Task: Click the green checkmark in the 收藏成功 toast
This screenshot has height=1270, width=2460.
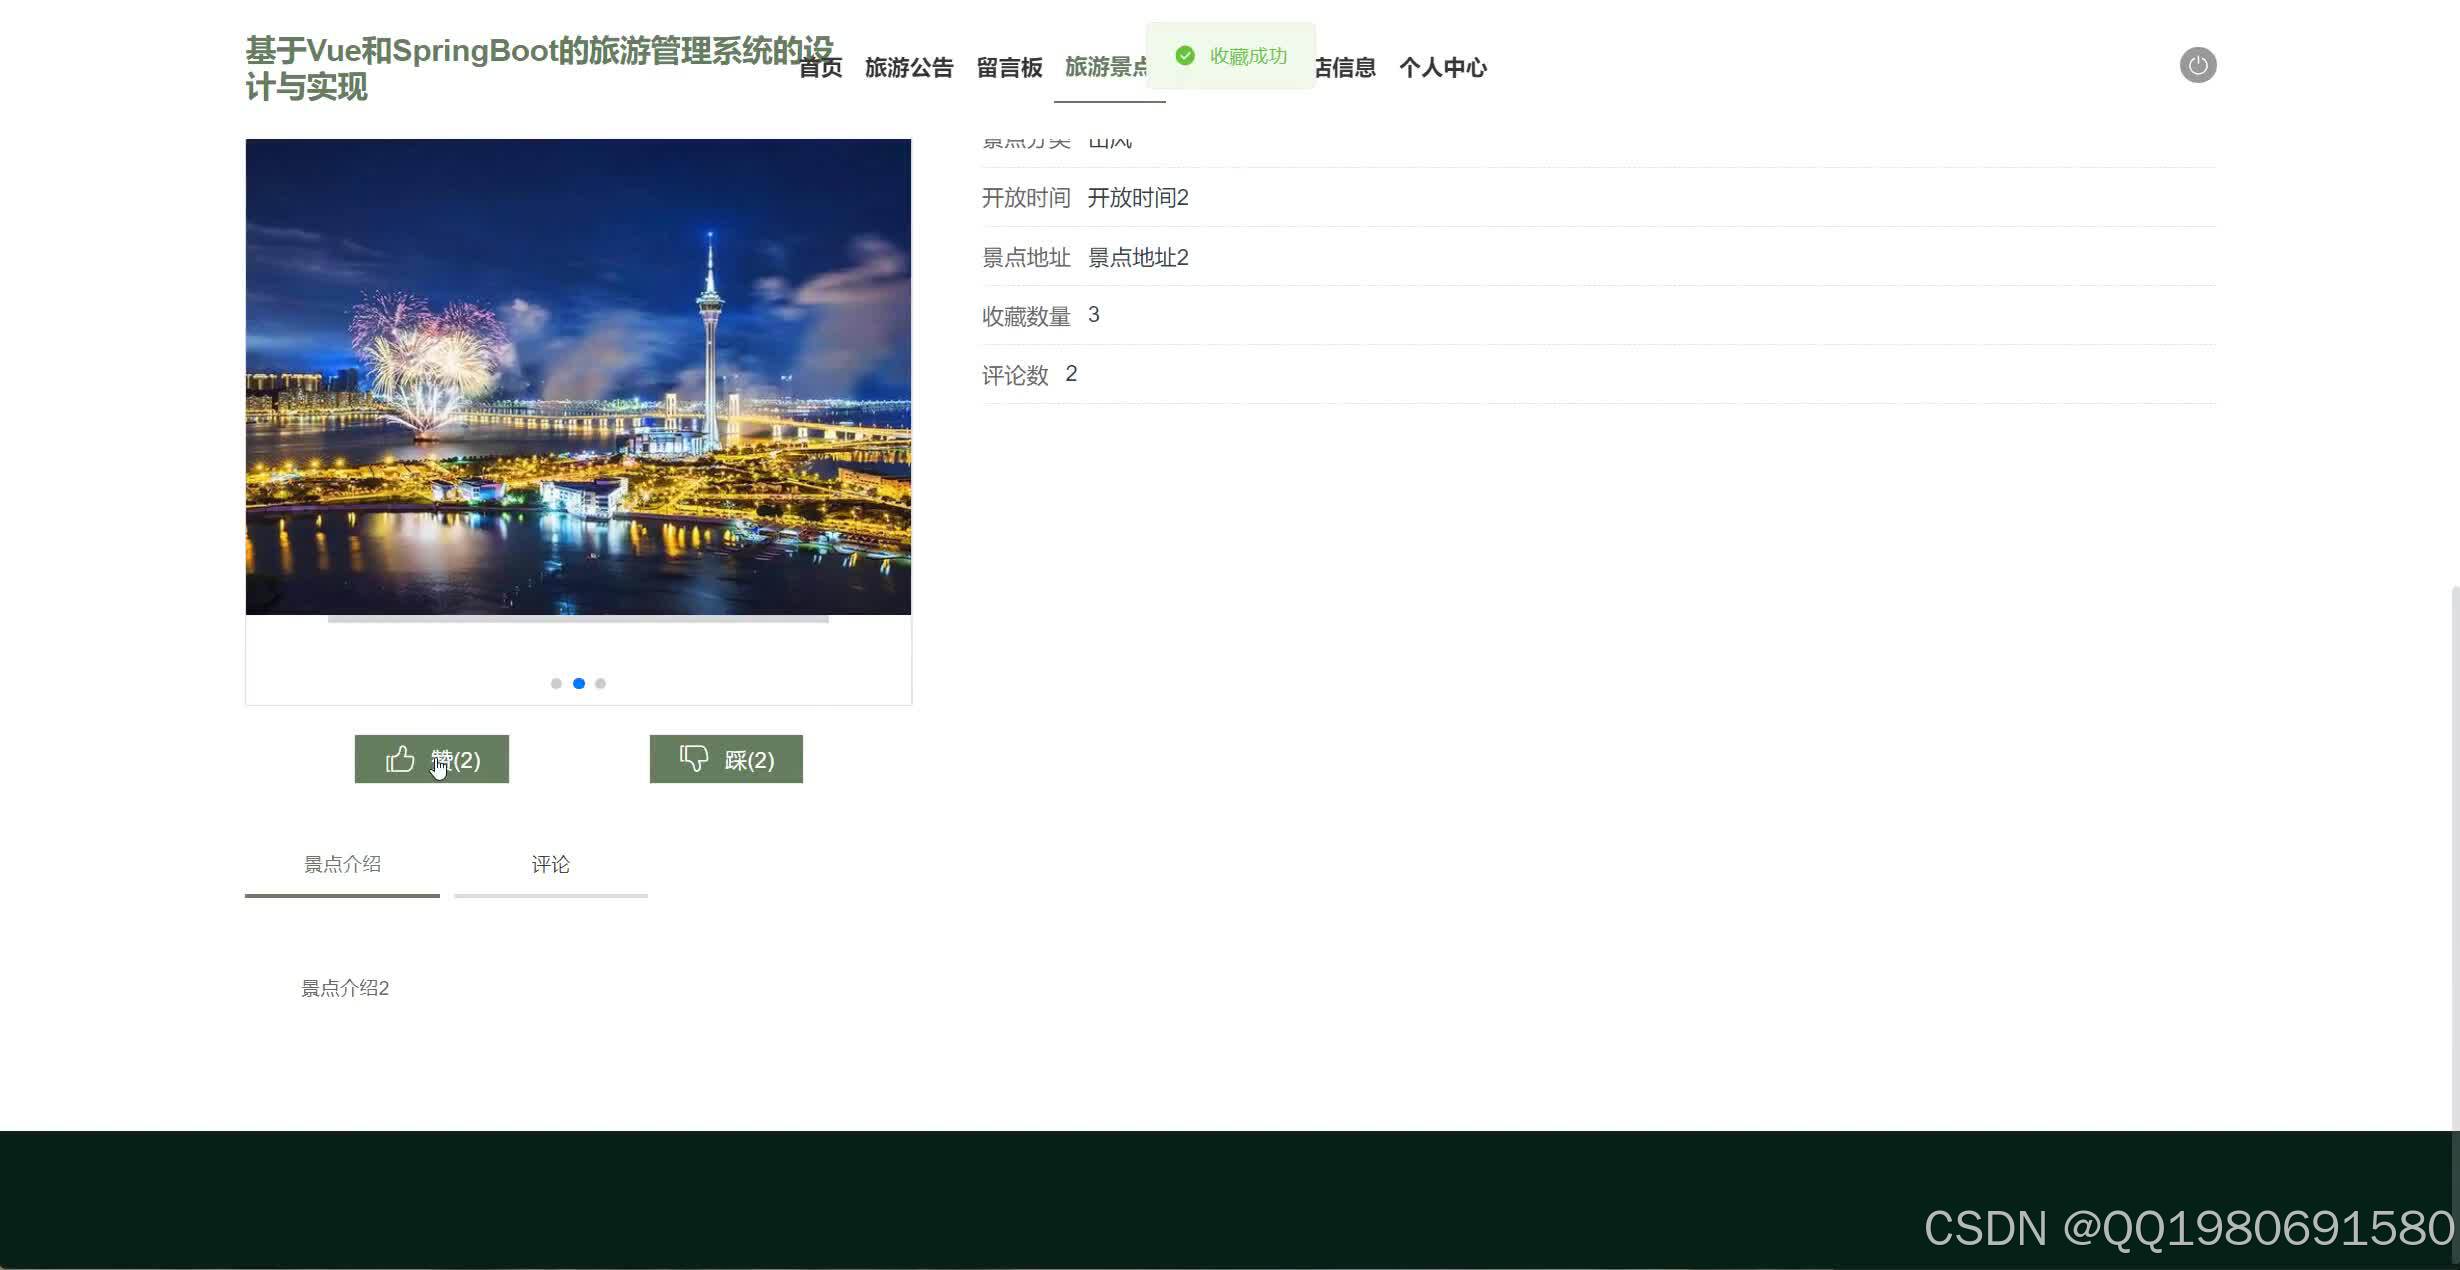Action: coord(1185,55)
